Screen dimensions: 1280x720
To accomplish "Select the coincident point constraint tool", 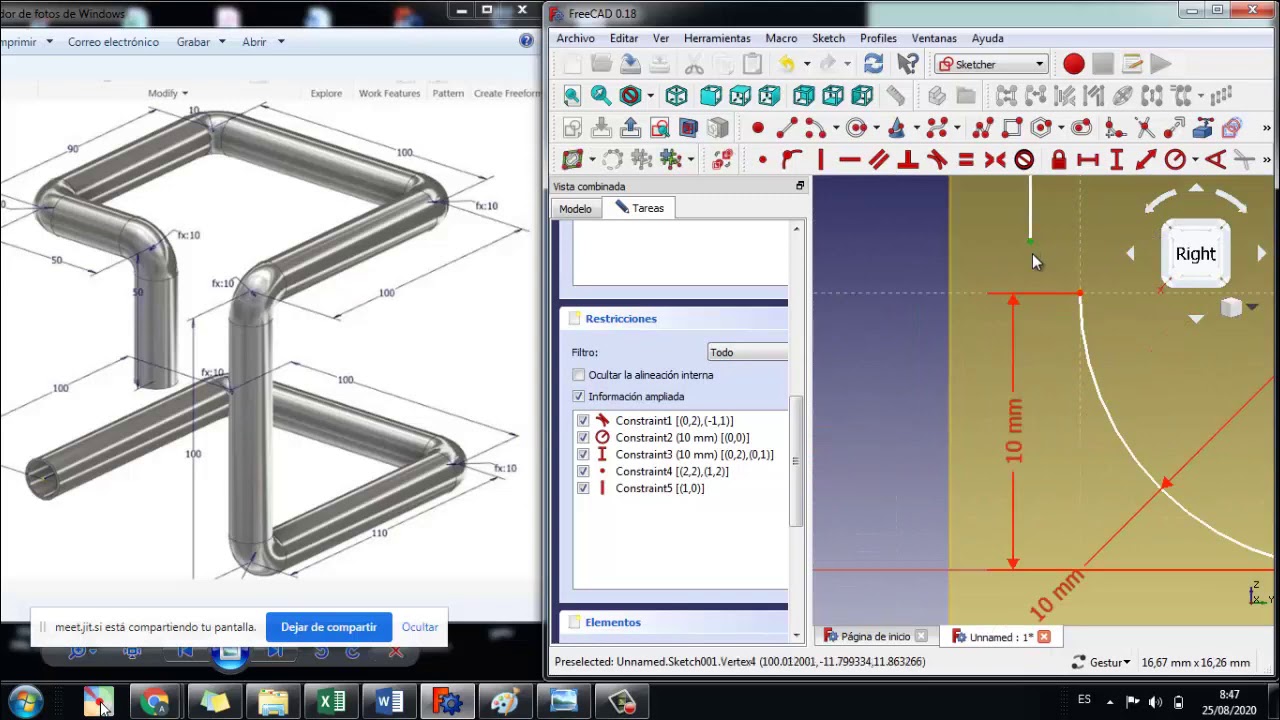I will point(762,160).
